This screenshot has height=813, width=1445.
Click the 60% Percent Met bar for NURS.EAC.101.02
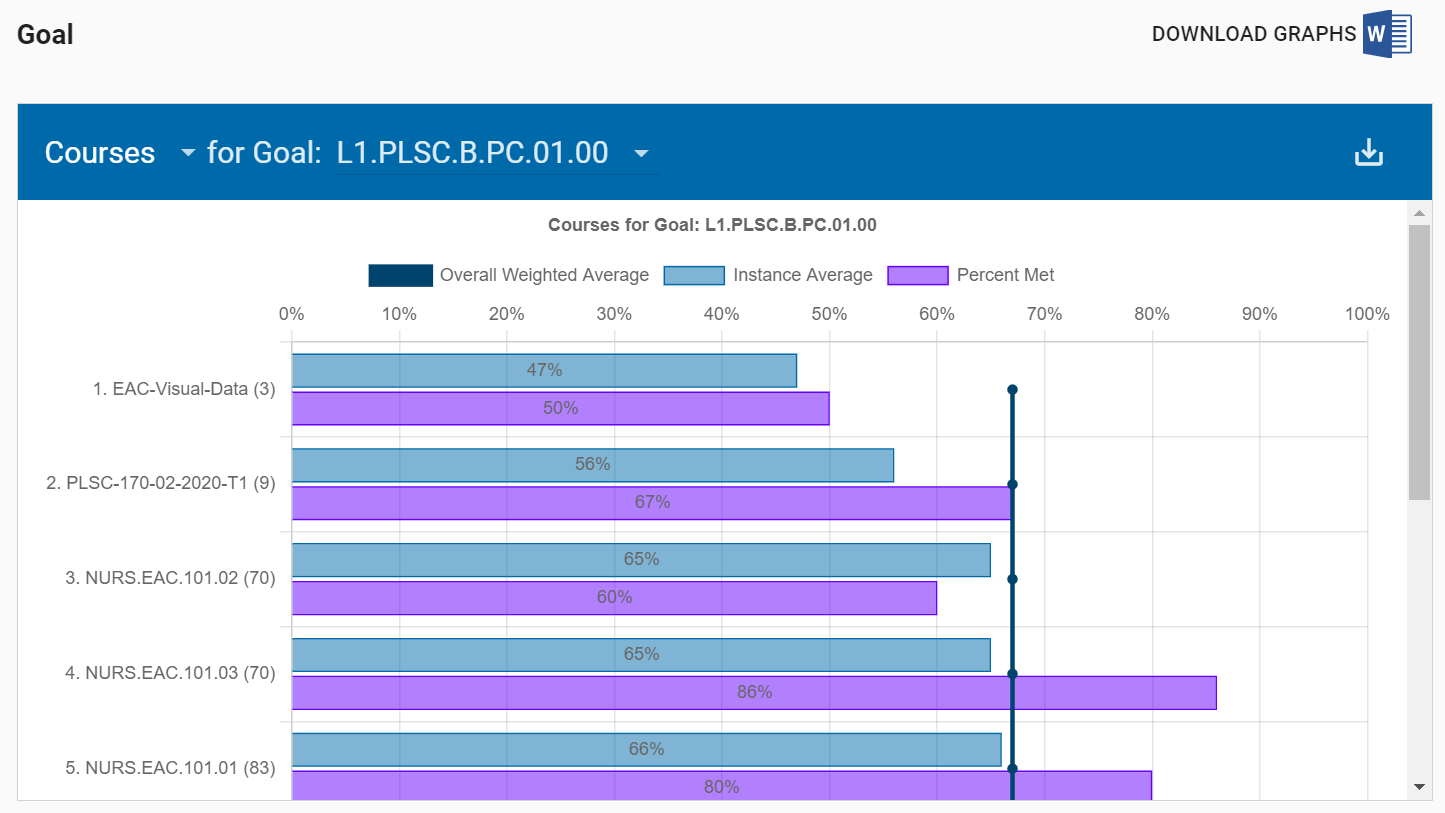[x=614, y=598]
